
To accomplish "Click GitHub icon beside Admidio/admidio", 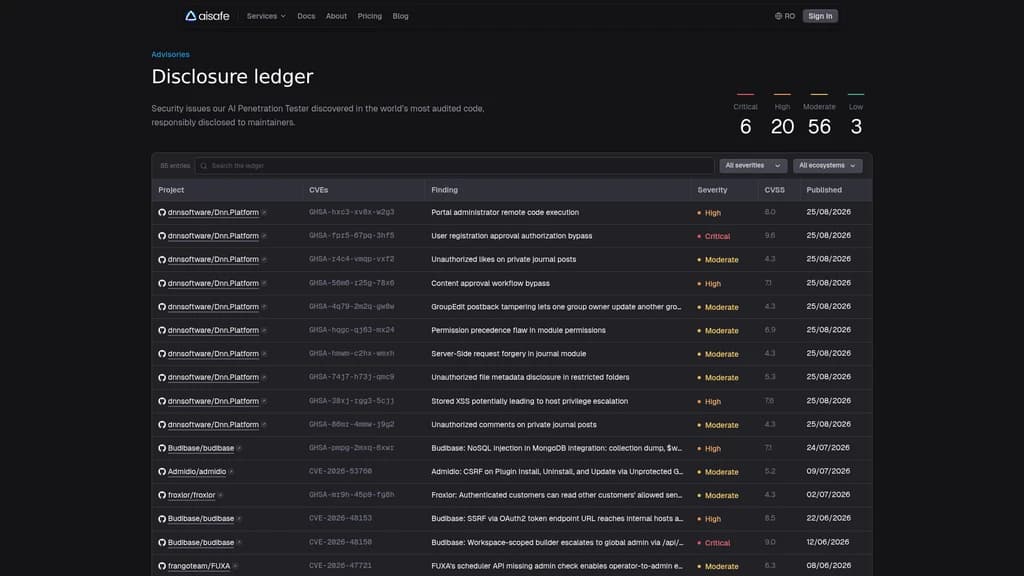I will 162,472.
